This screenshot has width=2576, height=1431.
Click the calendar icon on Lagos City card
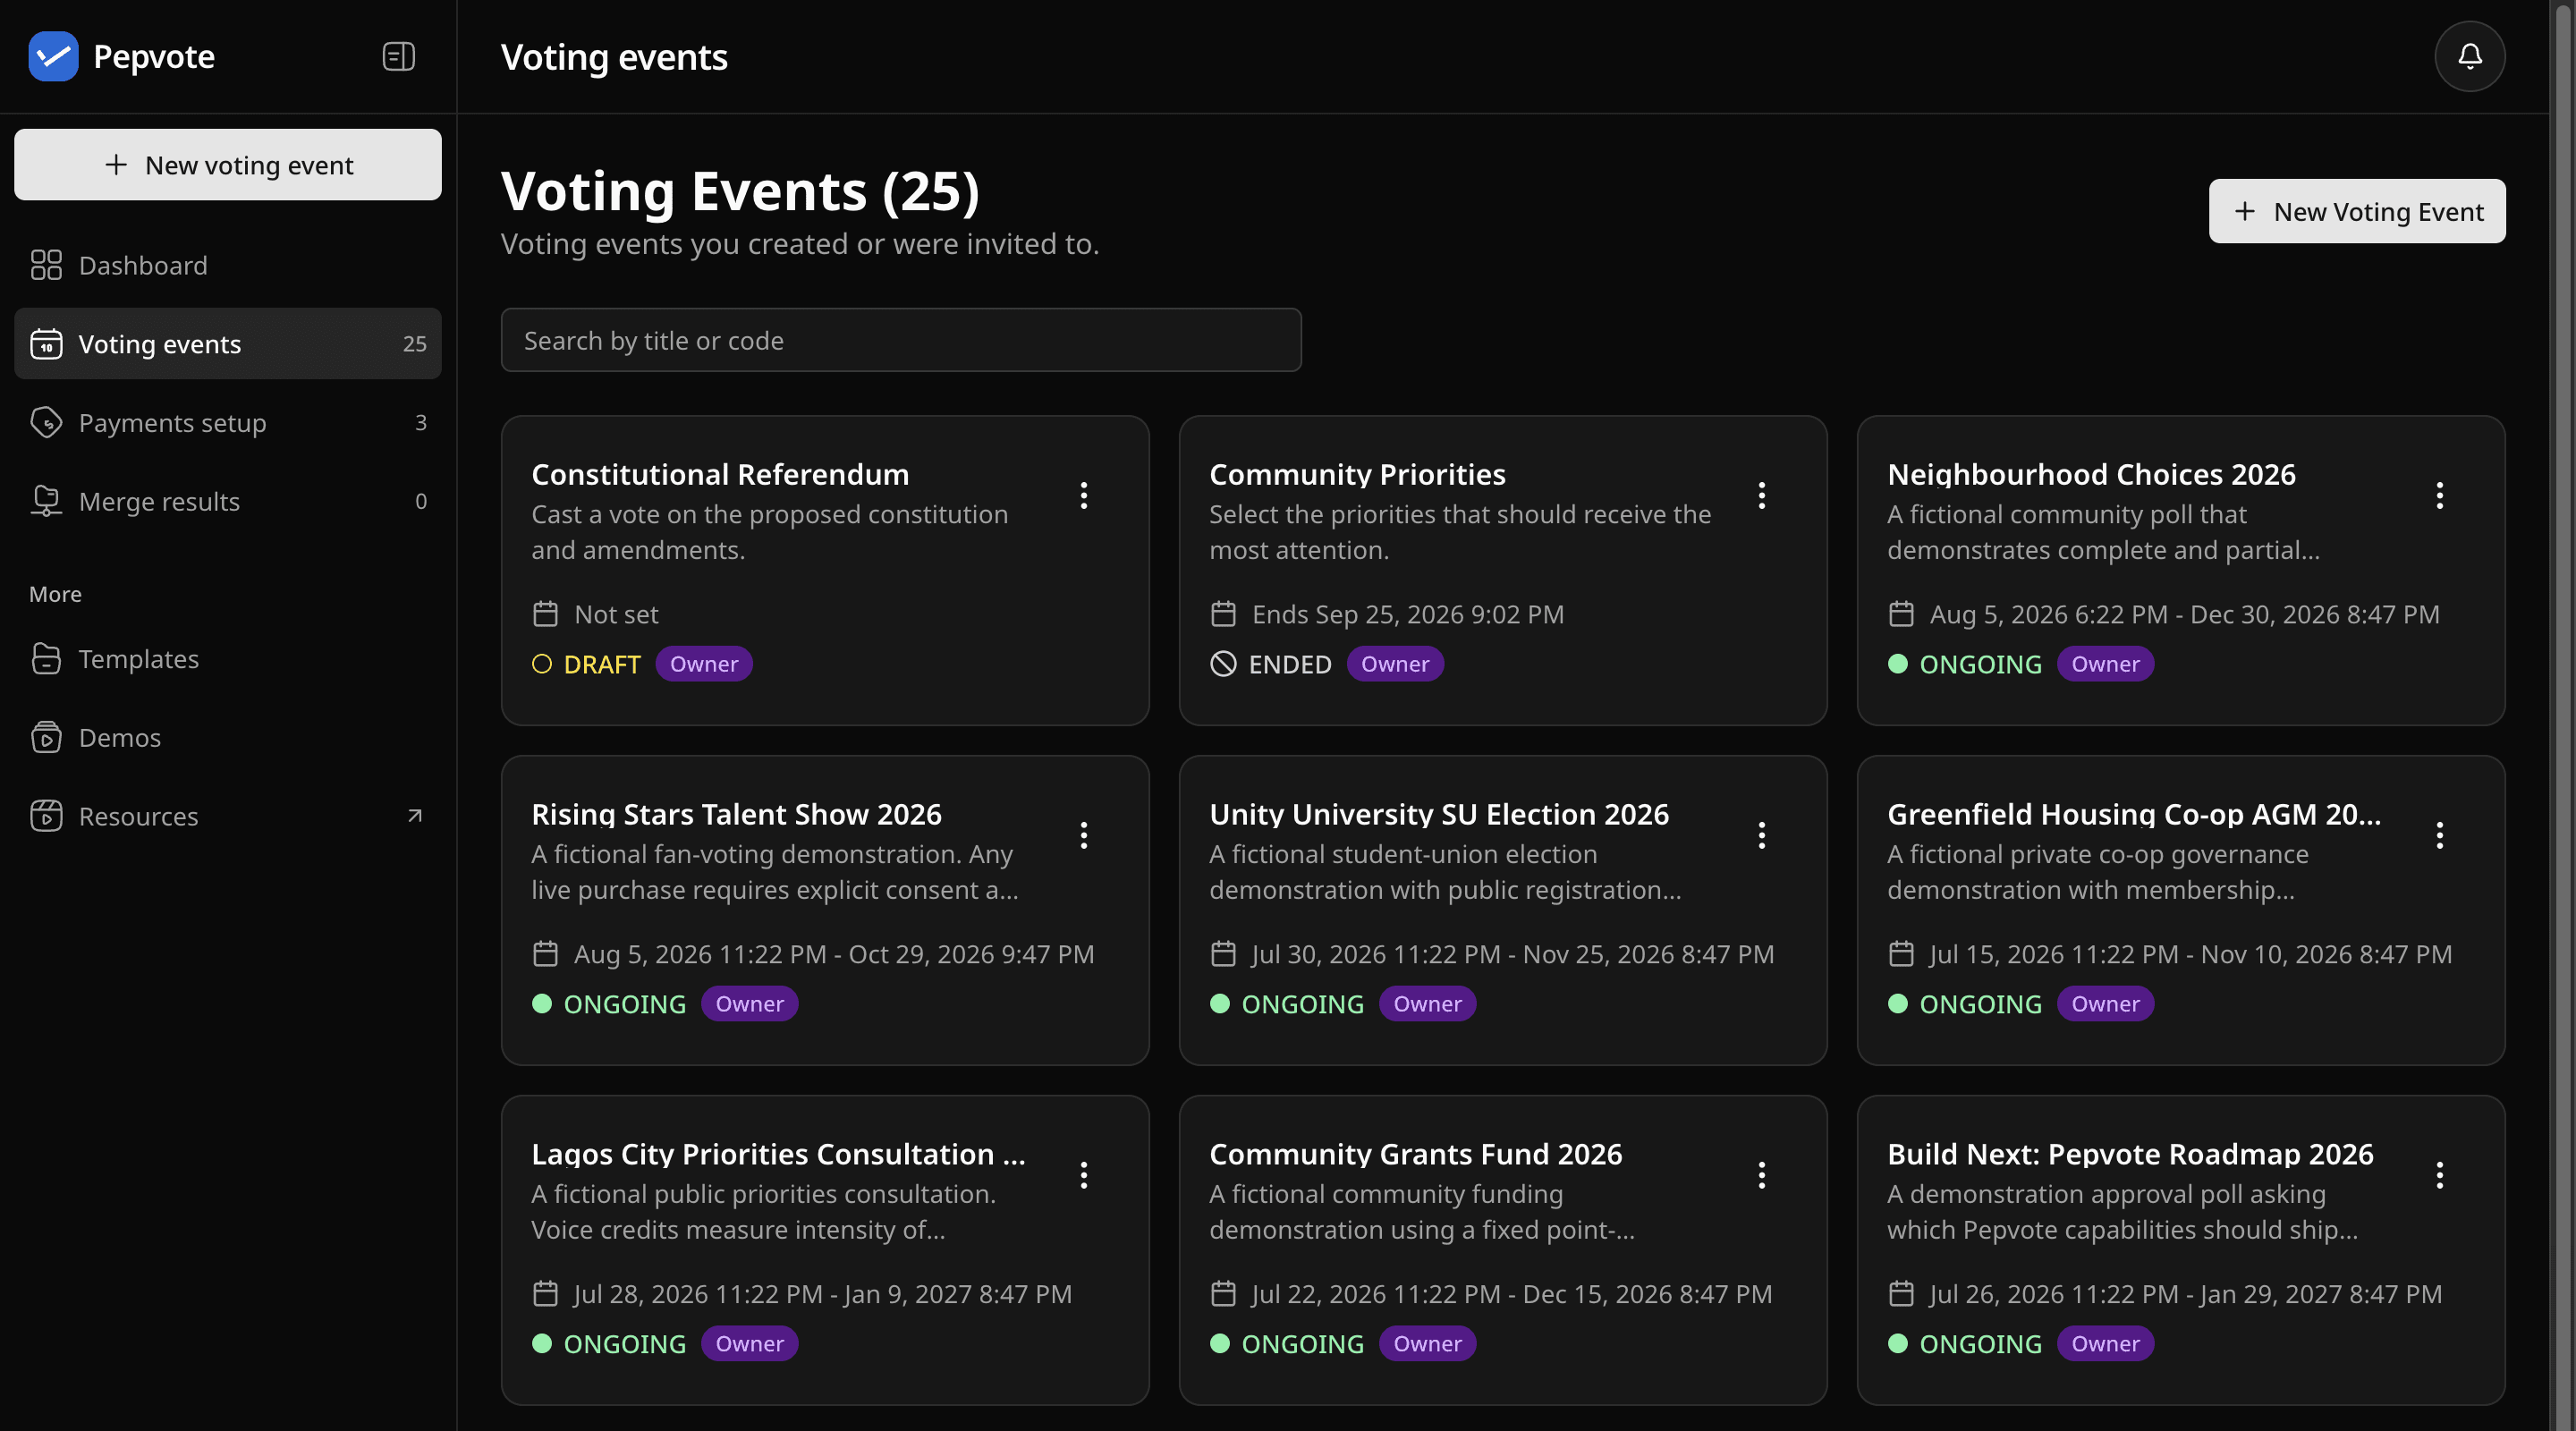(545, 1294)
